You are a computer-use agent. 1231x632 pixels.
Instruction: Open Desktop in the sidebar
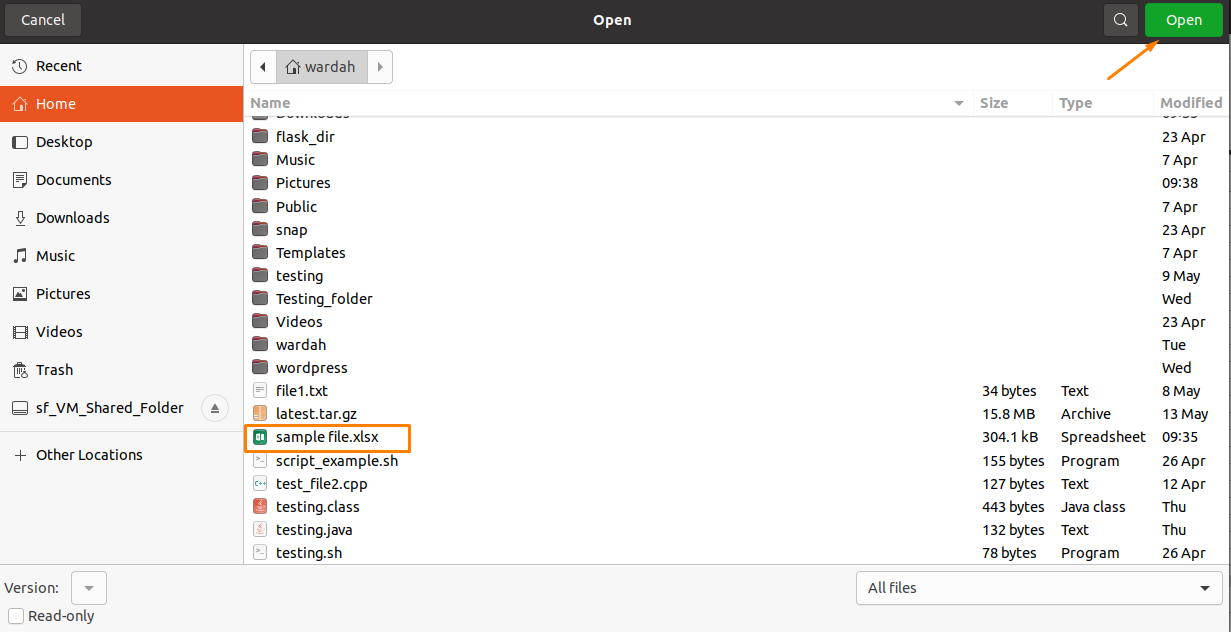tap(122, 142)
